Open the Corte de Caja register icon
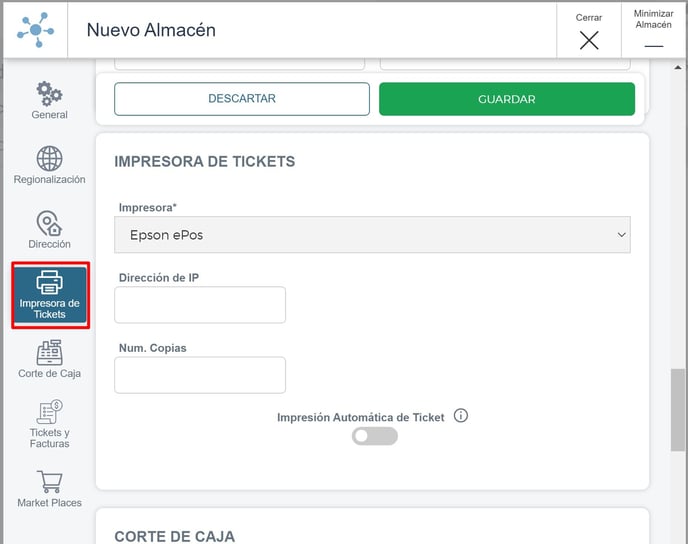 [49, 352]
